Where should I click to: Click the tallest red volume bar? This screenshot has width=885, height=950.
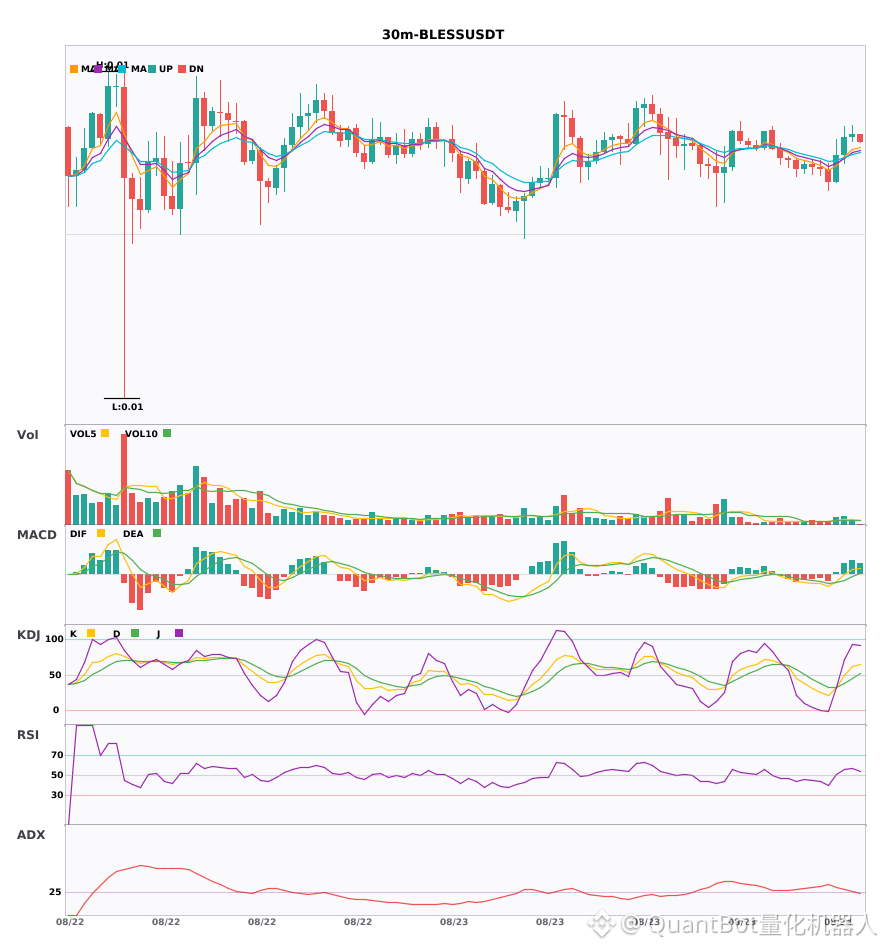coord(124,479)
